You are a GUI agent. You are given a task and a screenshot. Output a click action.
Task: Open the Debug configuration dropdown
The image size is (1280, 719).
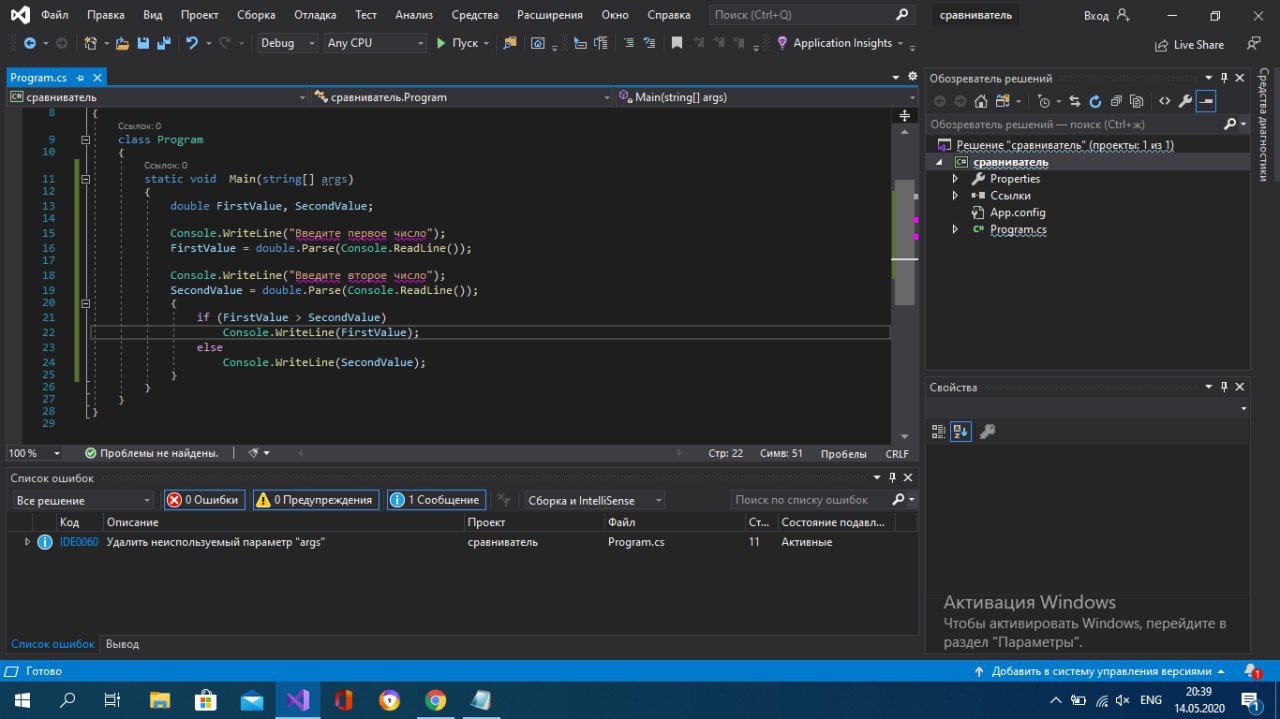click(x=287, y=43)
